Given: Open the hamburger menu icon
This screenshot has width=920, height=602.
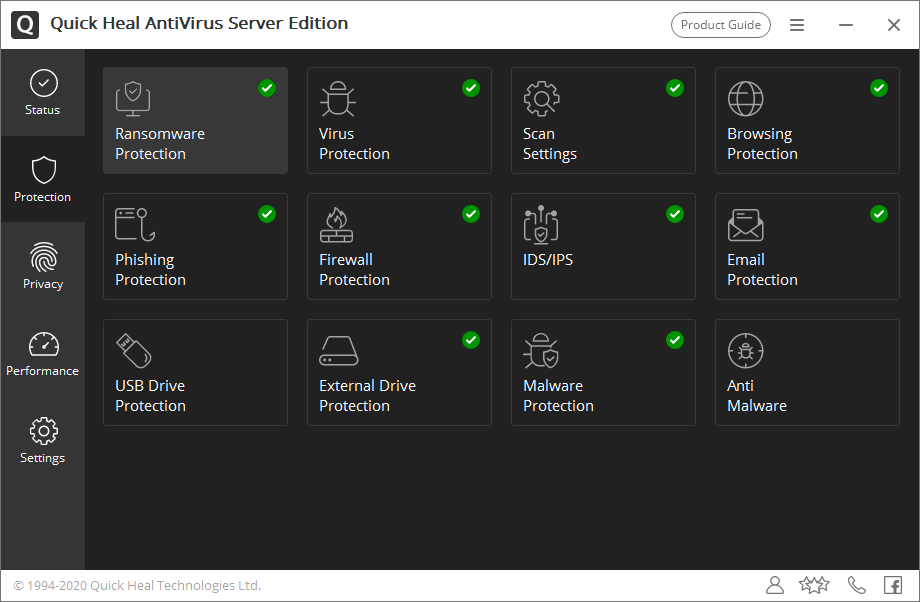Looking at the screenshot, I should [797, 25].
